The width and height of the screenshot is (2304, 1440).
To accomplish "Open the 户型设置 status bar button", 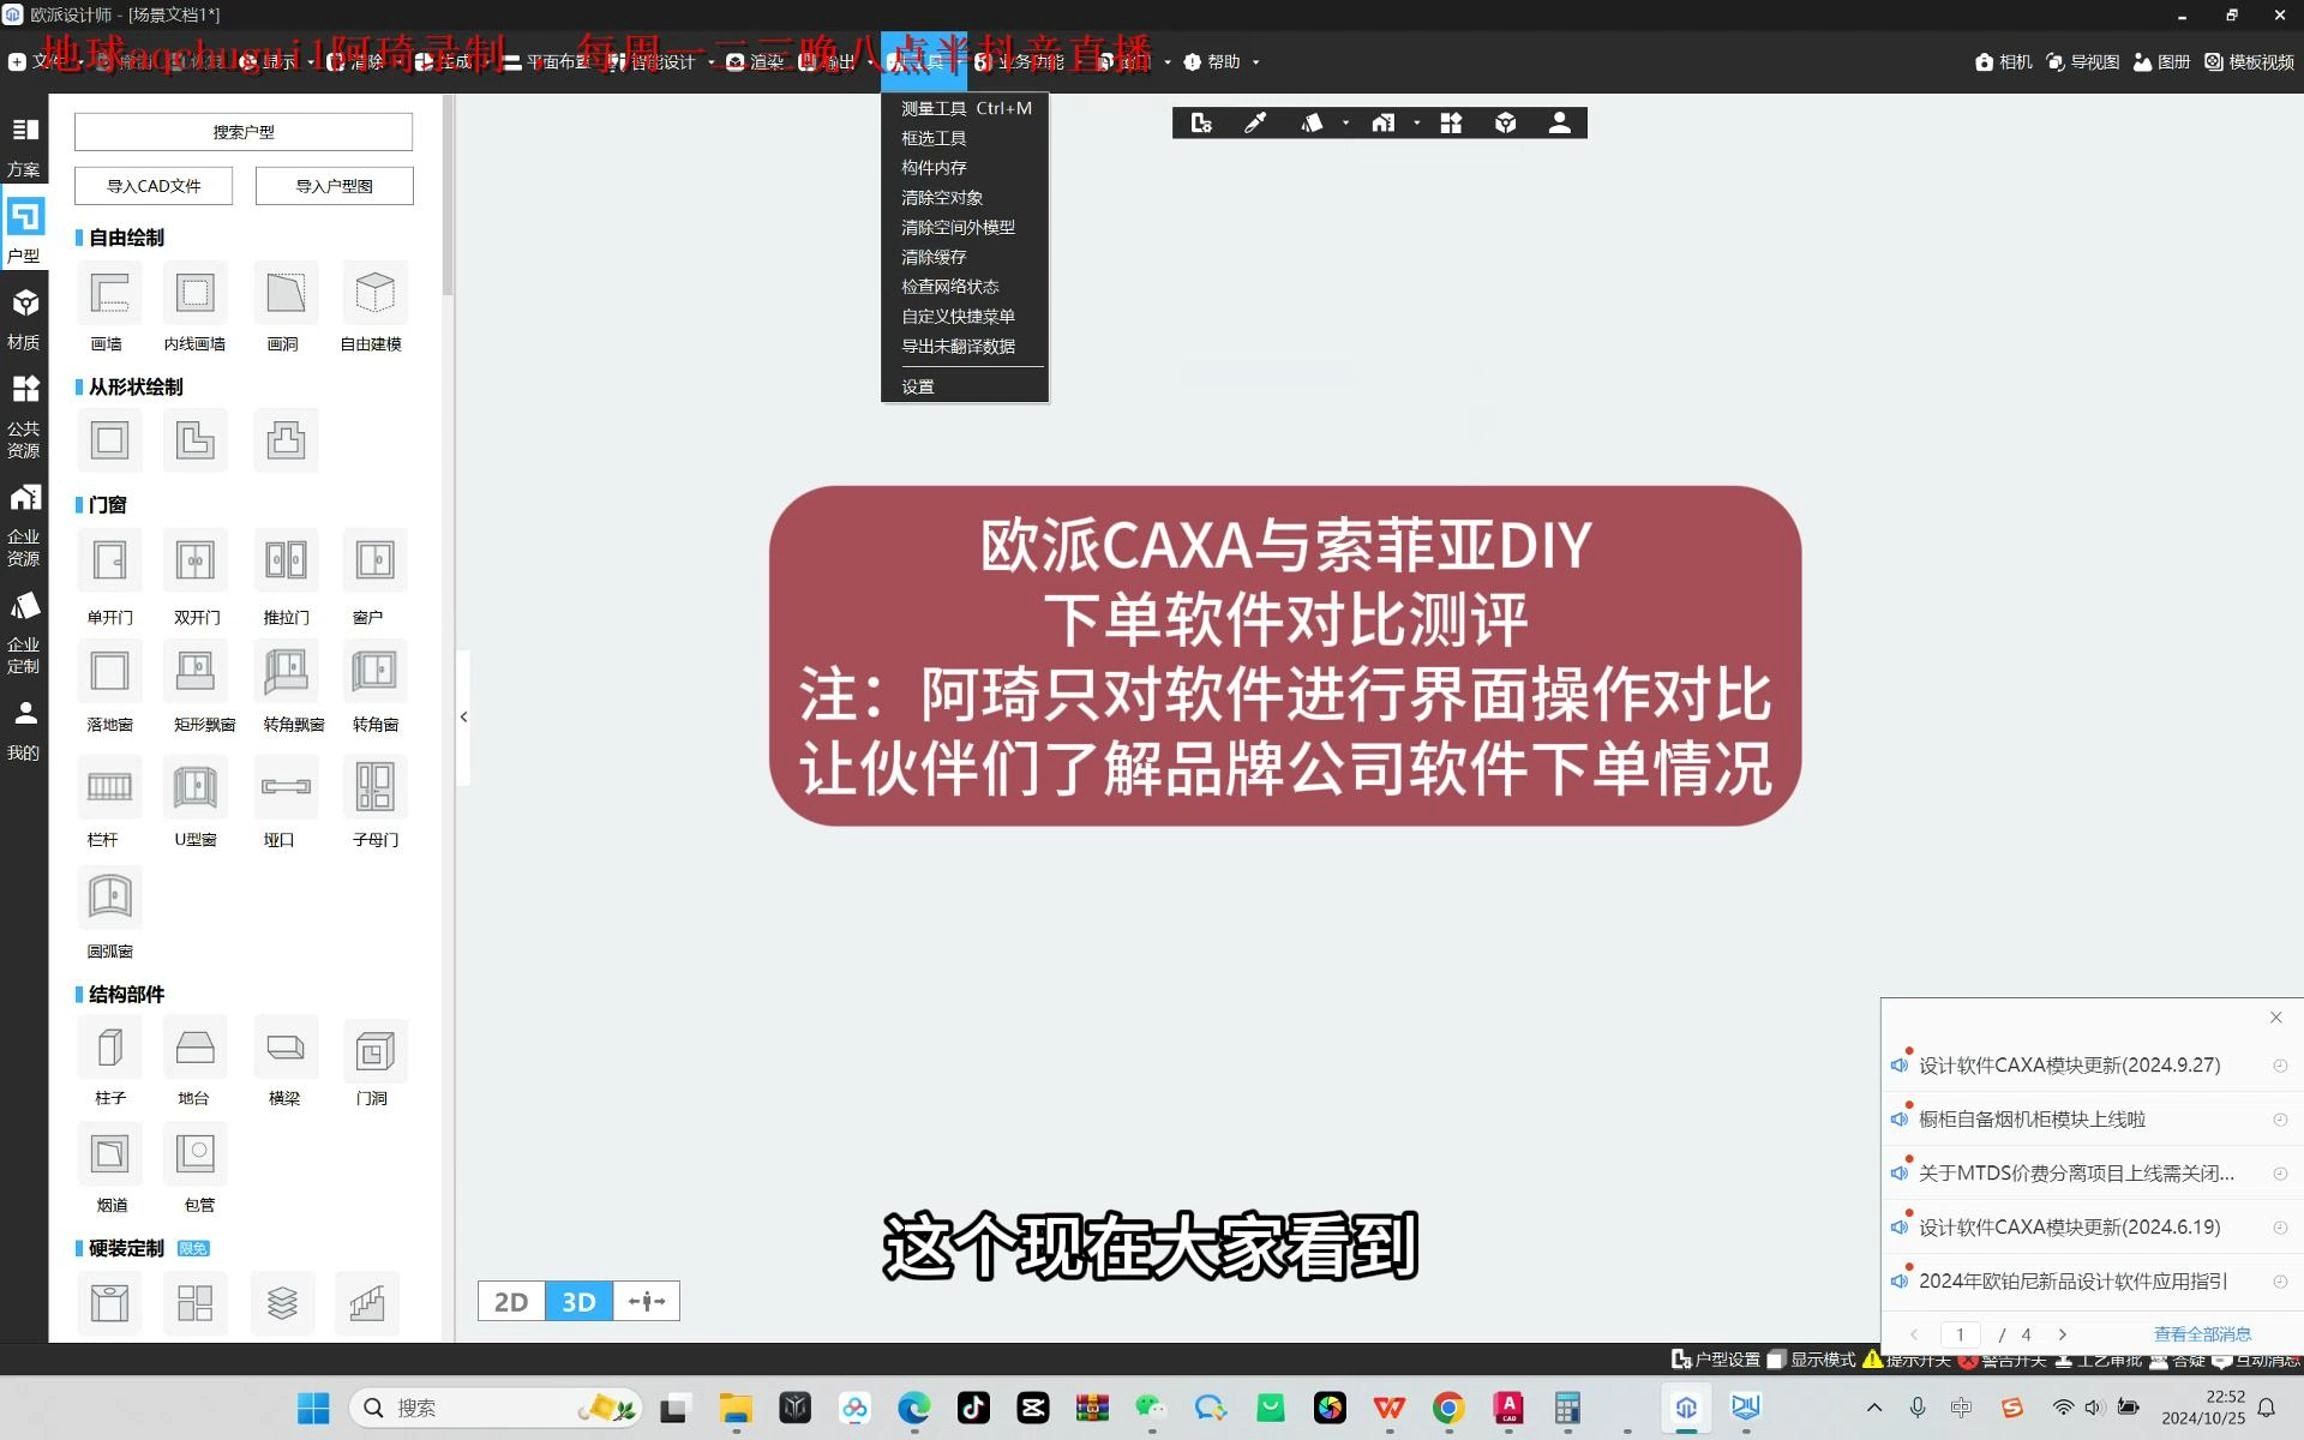I will [x=1716, y=1360].
